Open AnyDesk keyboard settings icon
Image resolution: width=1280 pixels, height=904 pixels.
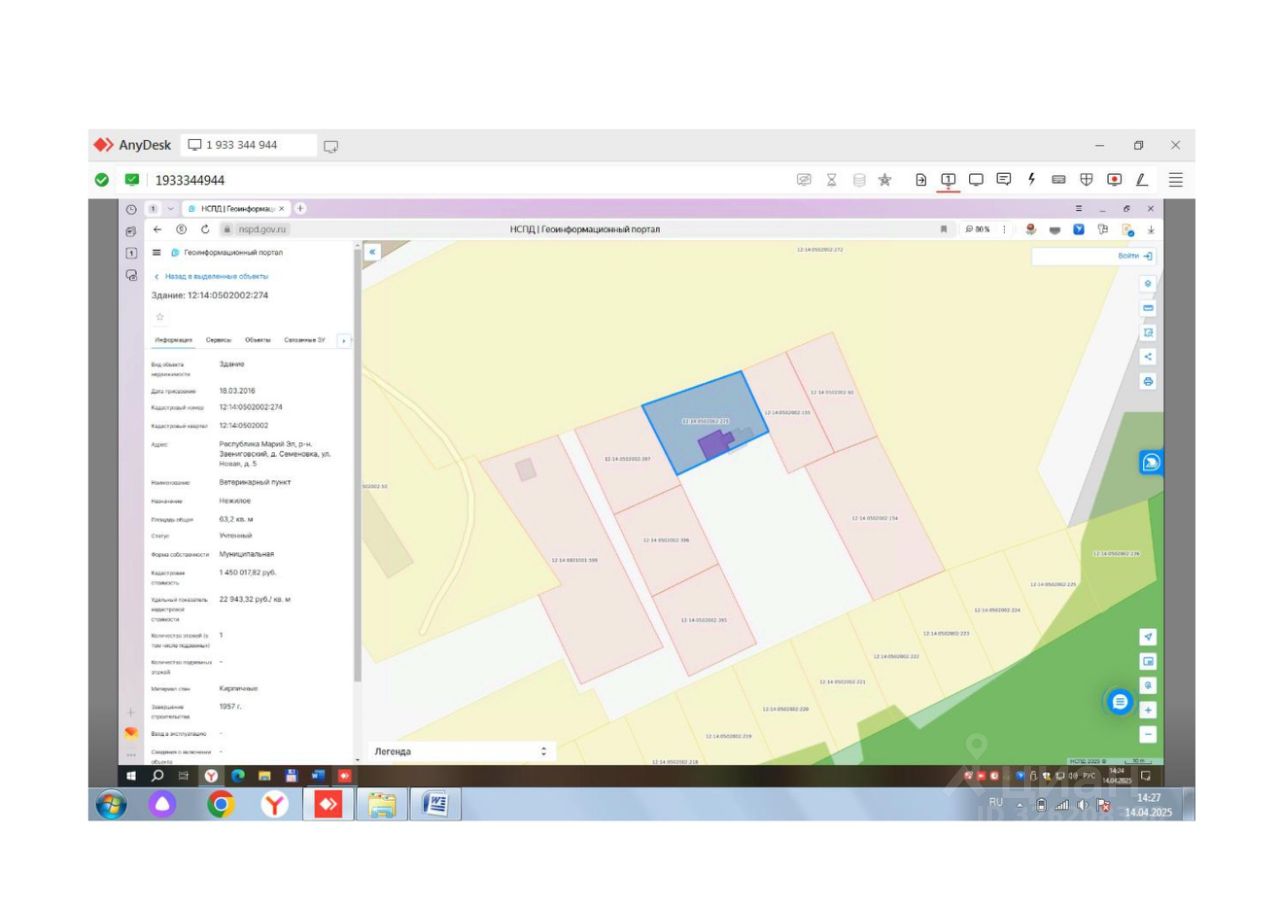point(1058,180)
